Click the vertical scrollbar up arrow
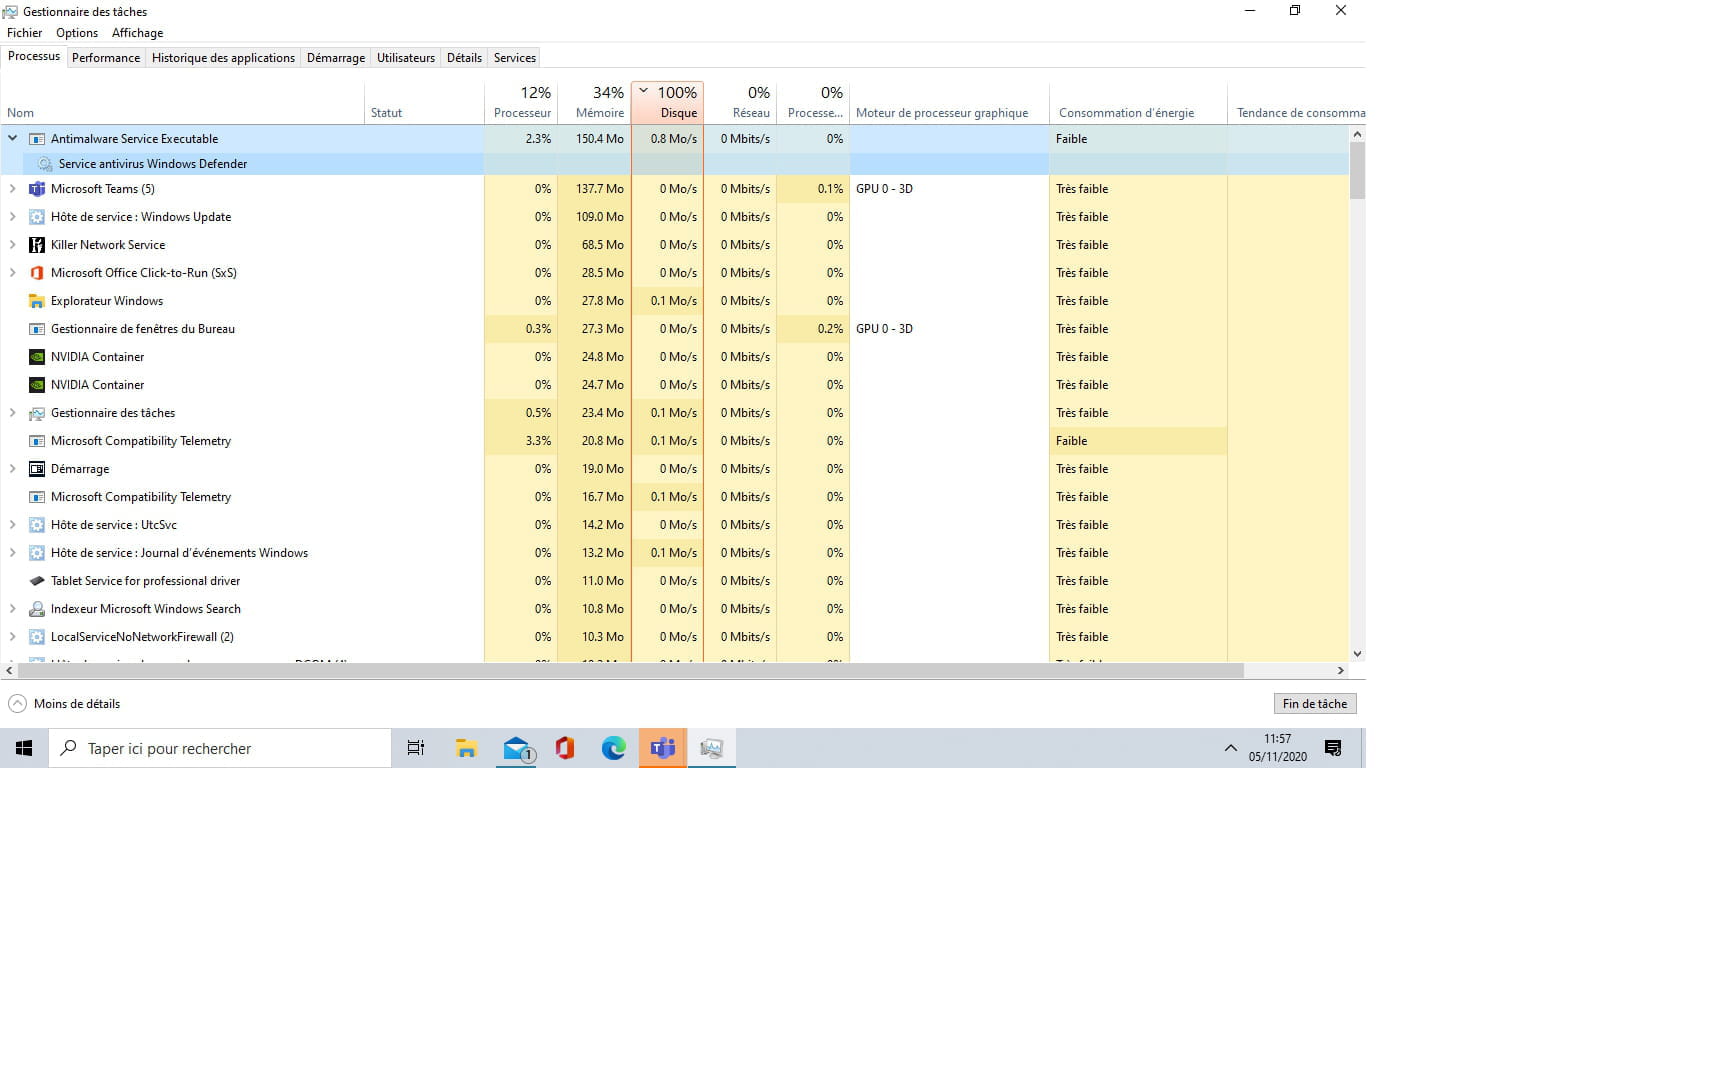 point(1357,134)
